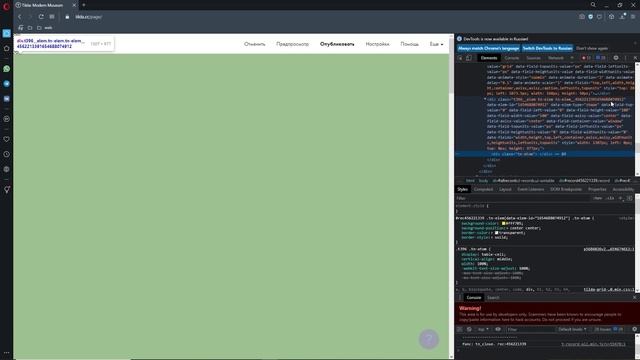Go back to previous page
The height and width of the screenshot is (360, 640).
[x=20, y=17]
